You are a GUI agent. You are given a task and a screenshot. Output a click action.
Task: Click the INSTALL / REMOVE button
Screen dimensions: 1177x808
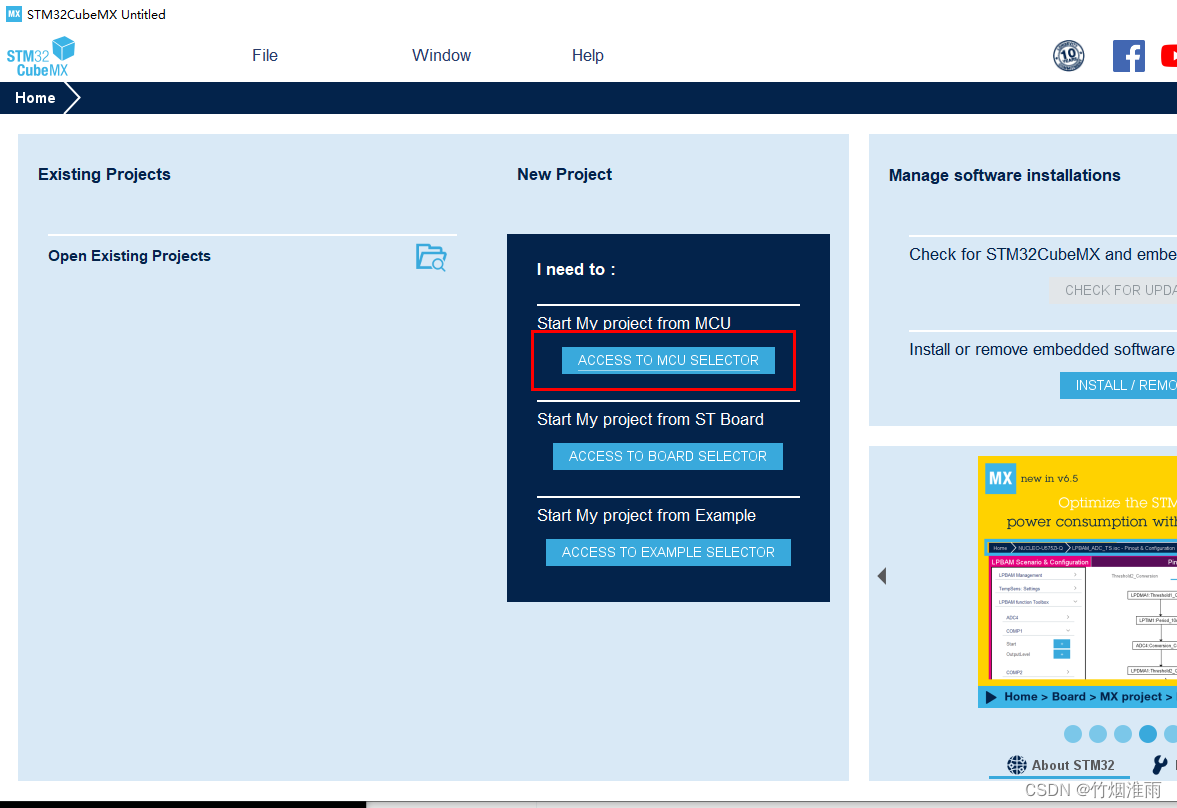coord(1118,385)
